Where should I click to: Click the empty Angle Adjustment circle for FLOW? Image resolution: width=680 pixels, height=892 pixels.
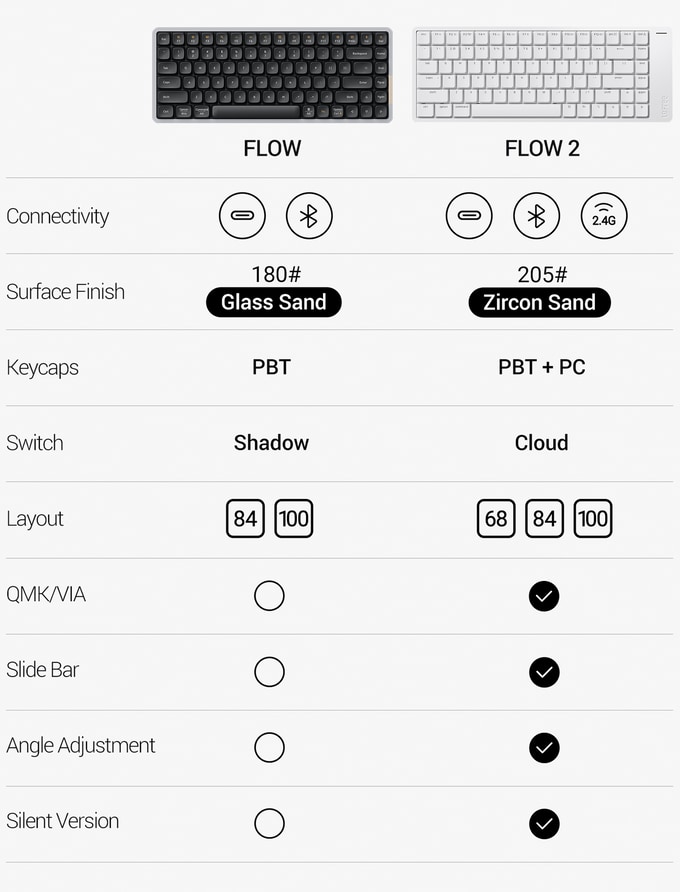click(269, 747)
